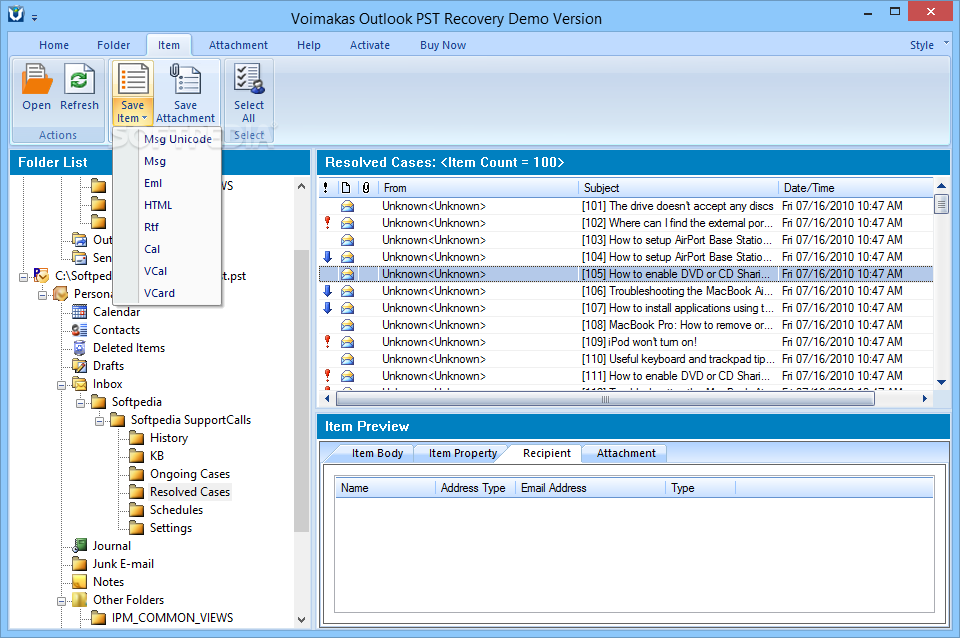
Task: Select the Resolved Cases folder
Action: [190, 492]
